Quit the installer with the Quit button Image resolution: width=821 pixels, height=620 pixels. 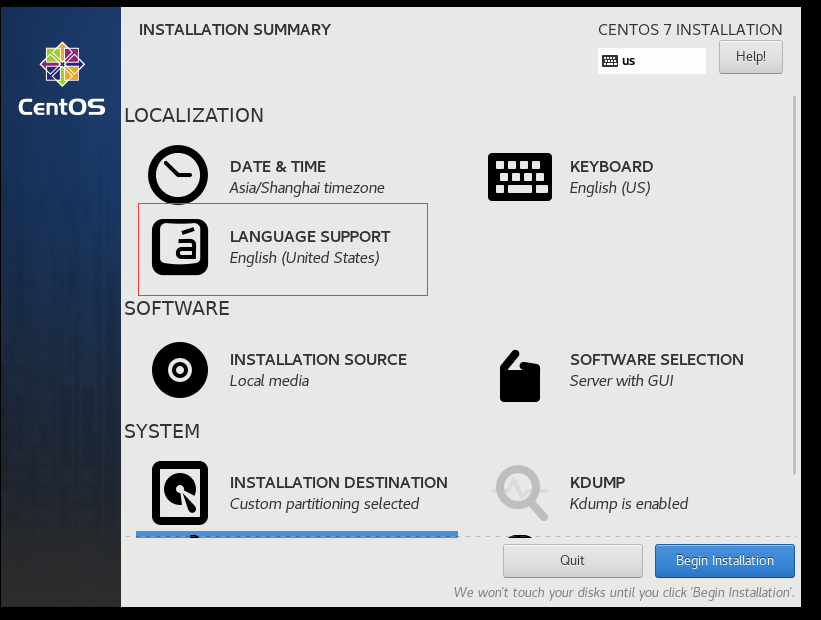(x=573, y=561)
